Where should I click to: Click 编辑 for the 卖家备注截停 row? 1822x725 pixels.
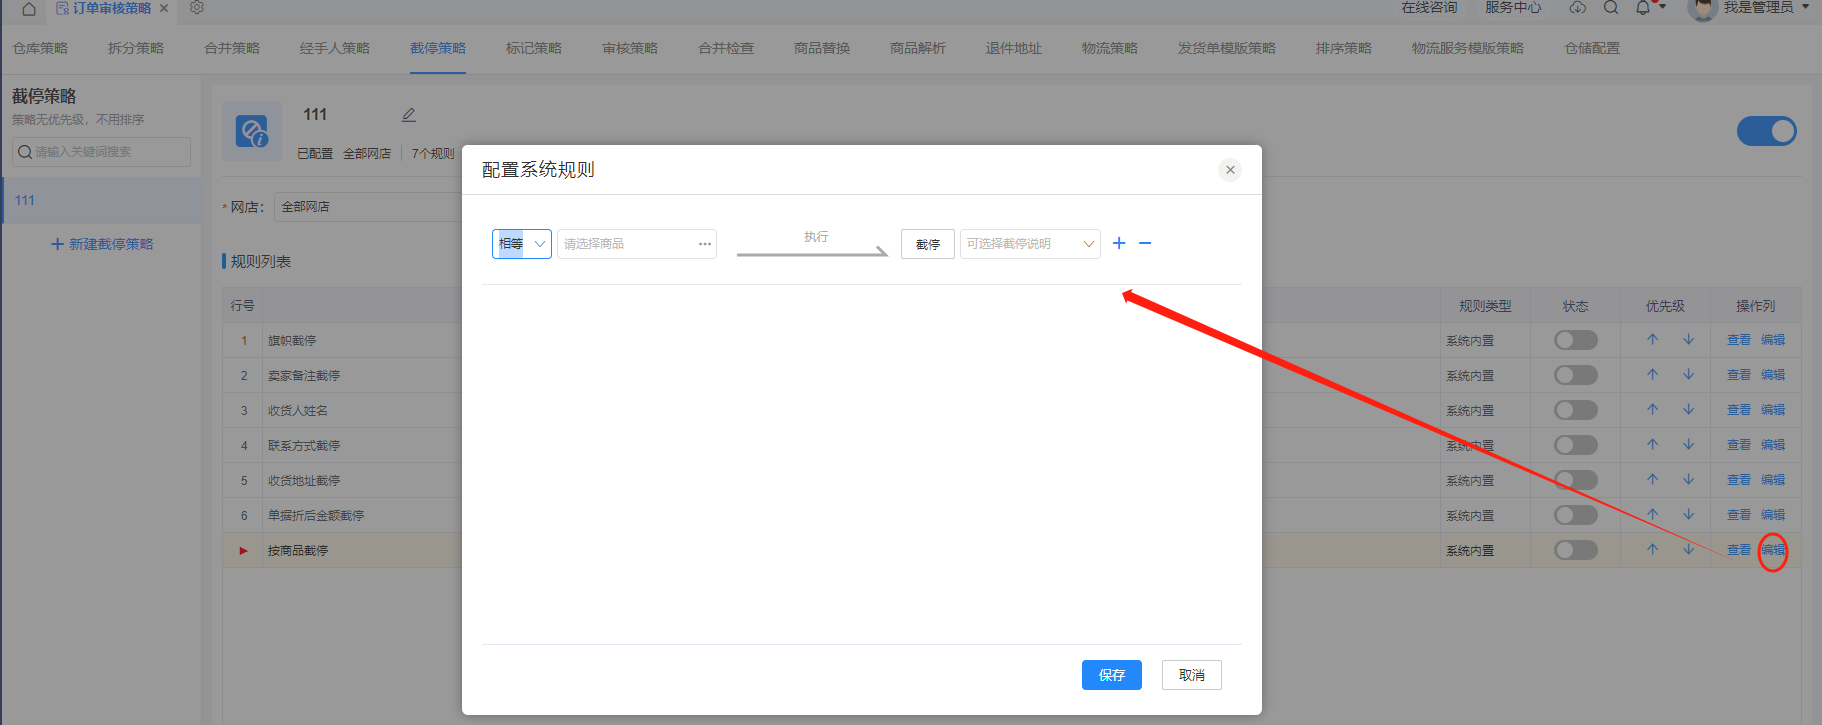click(1773, 375)
